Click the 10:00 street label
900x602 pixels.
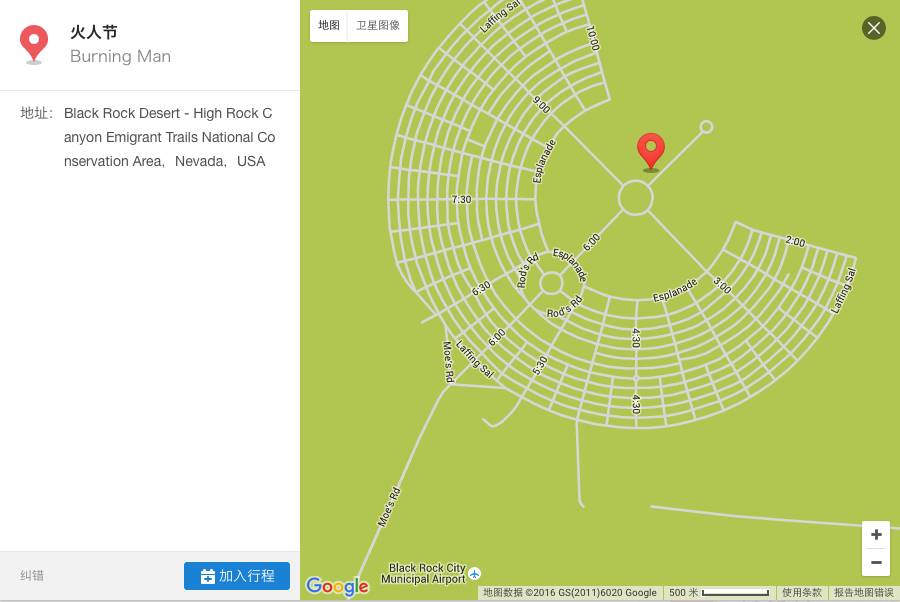point(593,38)
